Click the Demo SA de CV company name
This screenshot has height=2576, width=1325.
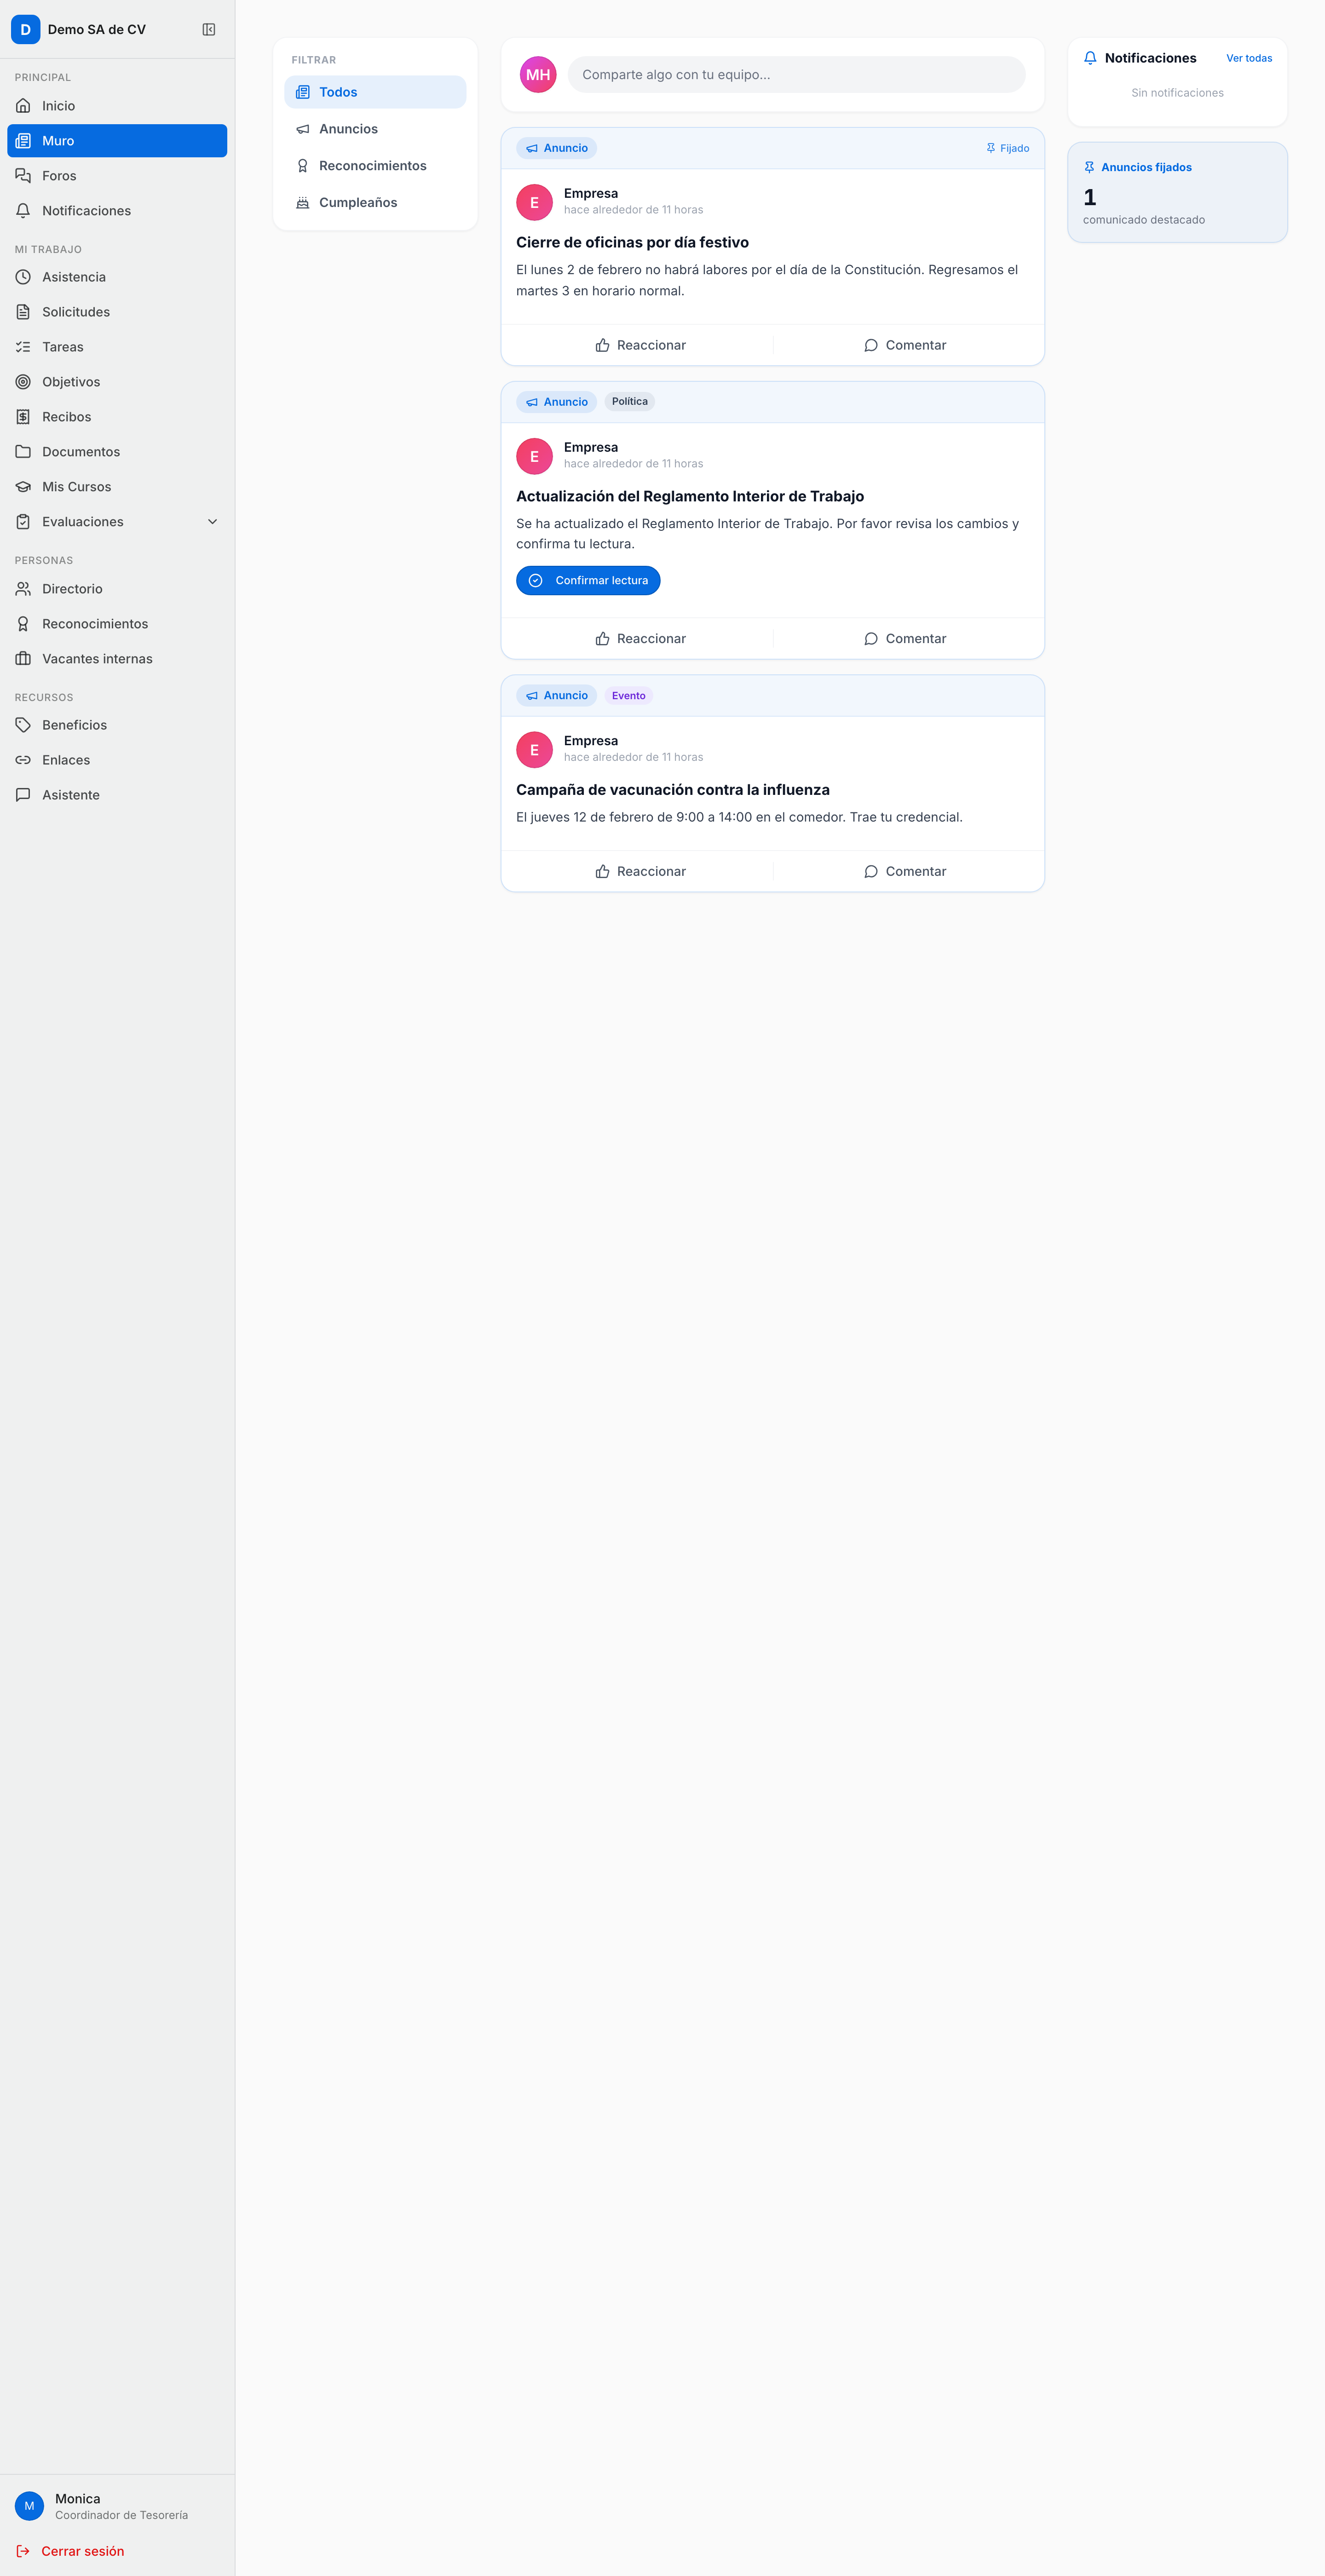[x=97, y=30]
